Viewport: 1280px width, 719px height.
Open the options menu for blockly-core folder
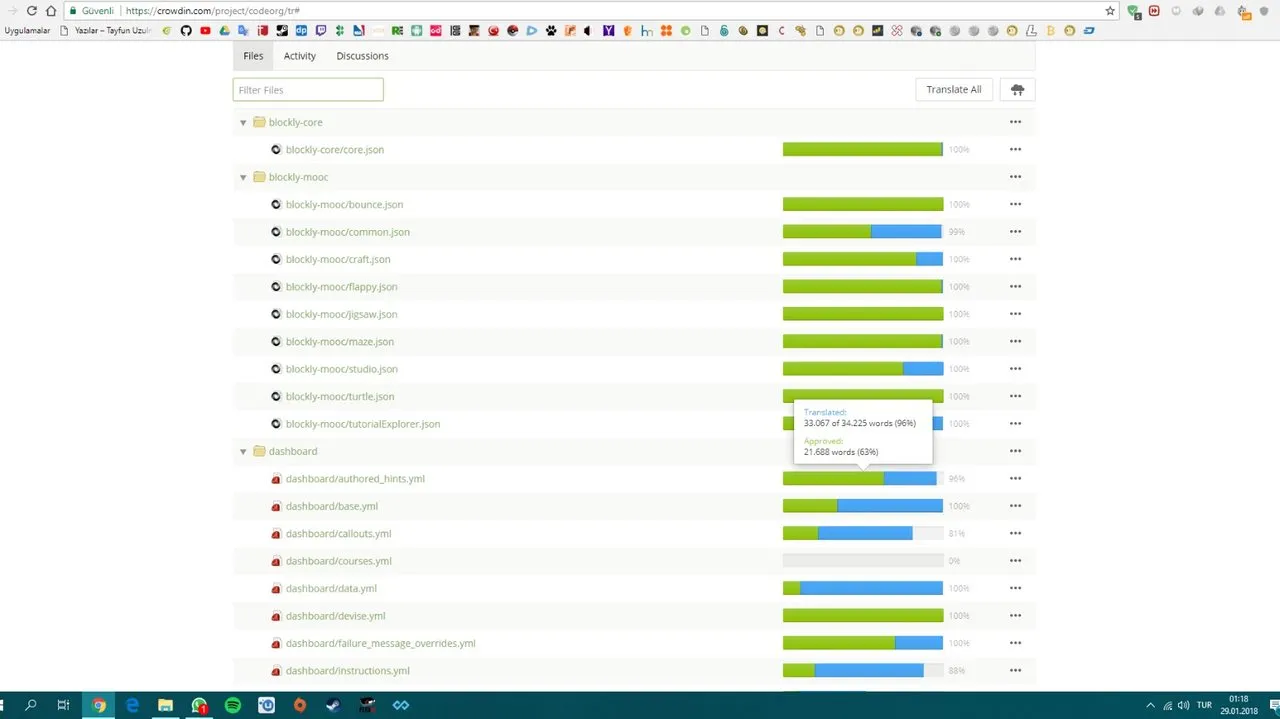point(1015,122)
